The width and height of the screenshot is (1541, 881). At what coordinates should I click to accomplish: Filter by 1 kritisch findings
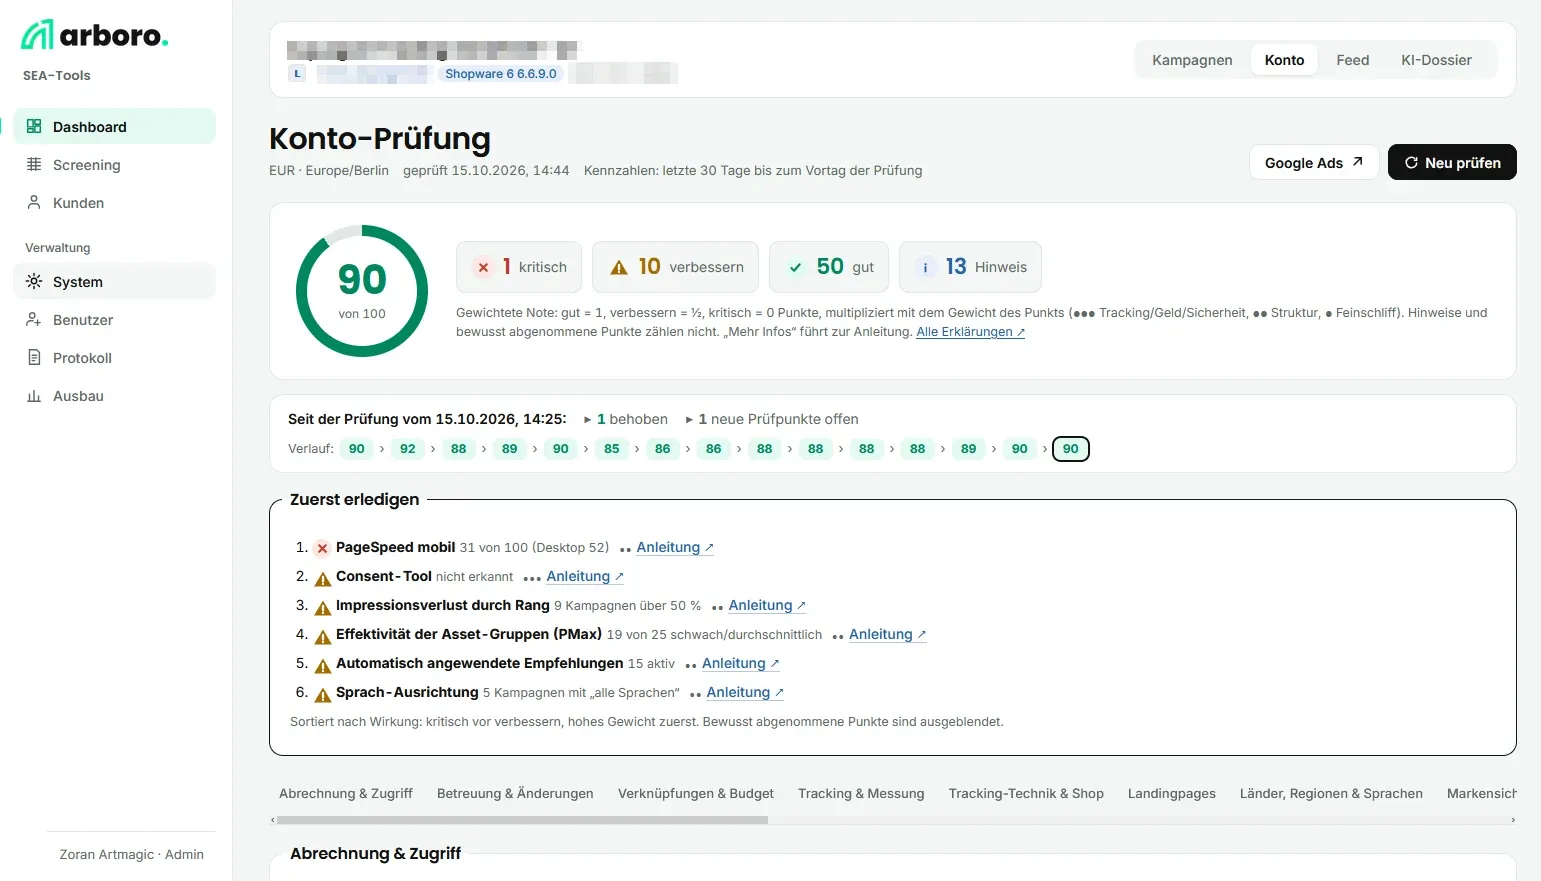pyautogui.click(x=519, y=267)
